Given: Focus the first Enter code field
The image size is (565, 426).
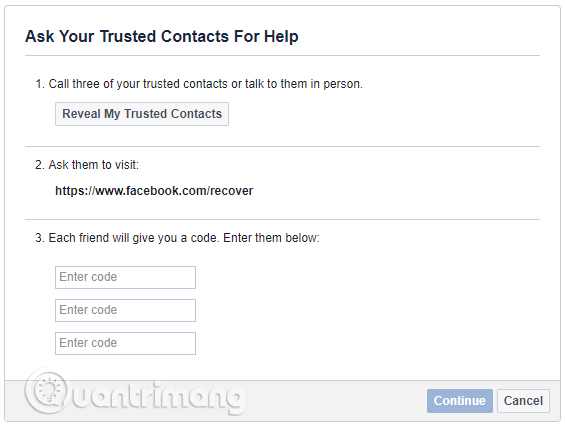Looking at the screenshot, I should pyautogui.click(x=125, y=277).
